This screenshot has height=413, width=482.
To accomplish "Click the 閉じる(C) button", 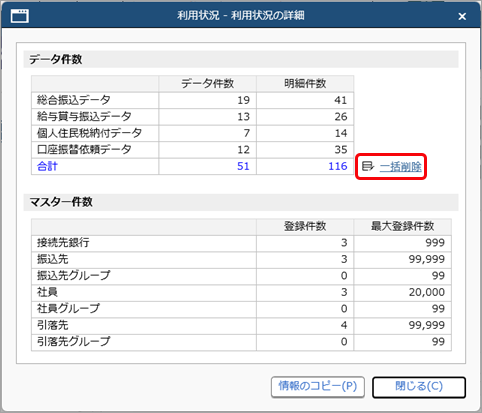I will tap(419, 387).
